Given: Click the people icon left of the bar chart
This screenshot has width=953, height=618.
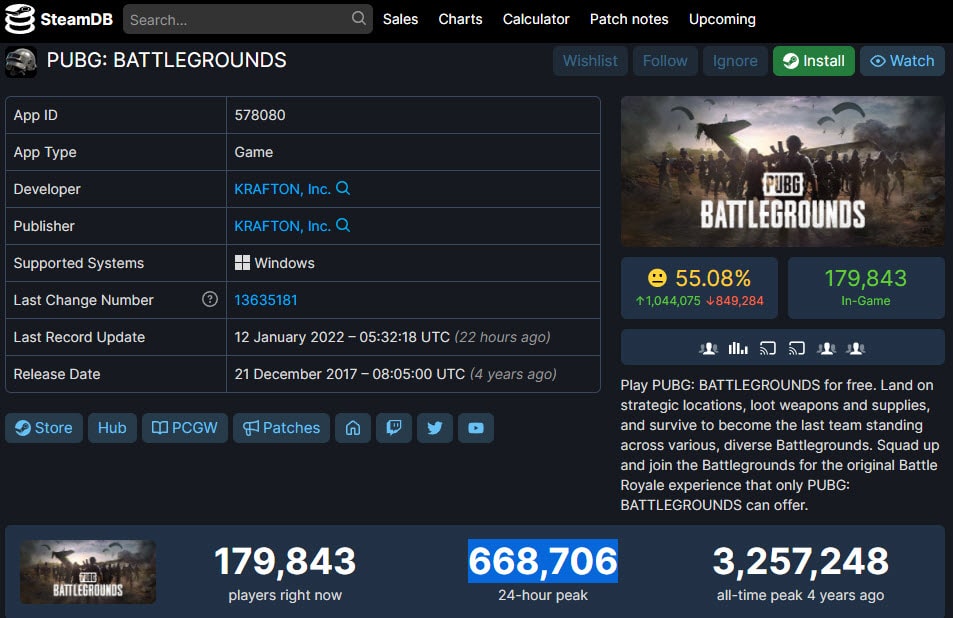Looking at the screenshot, I should point(709,348).
